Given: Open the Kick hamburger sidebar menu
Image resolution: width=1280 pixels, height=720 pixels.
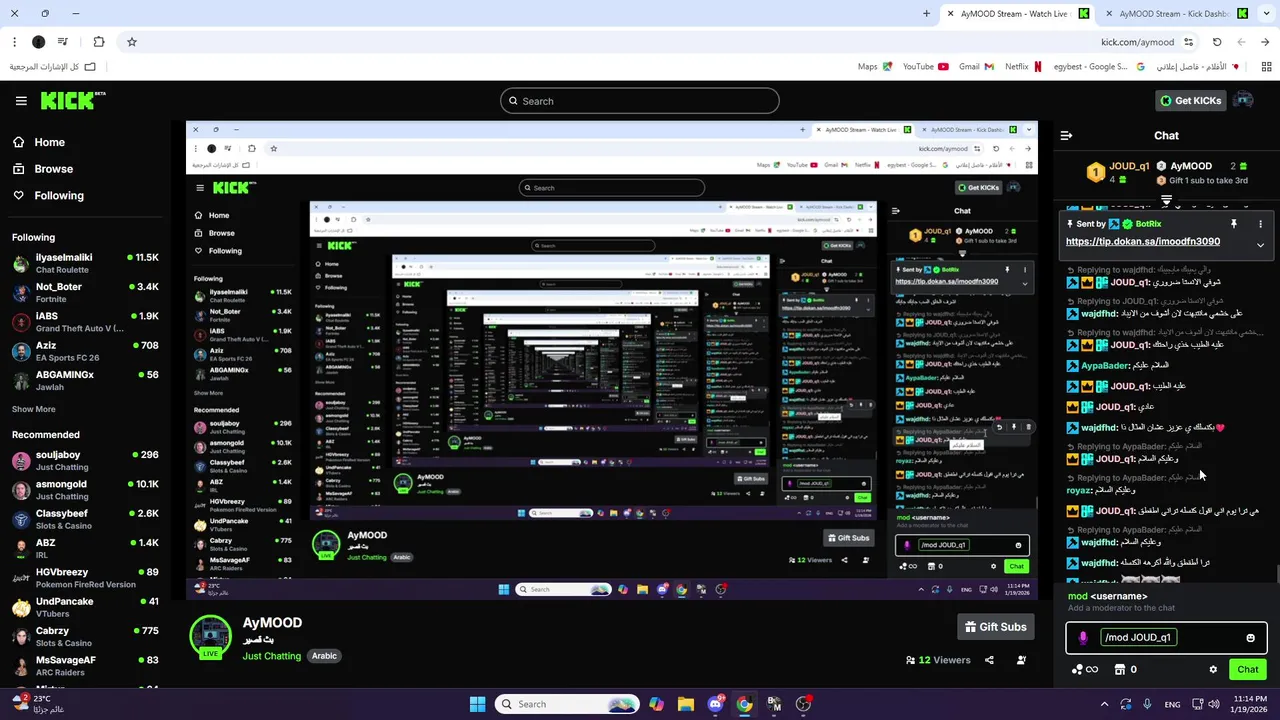Looking at the screenshot, I should 21,101.
